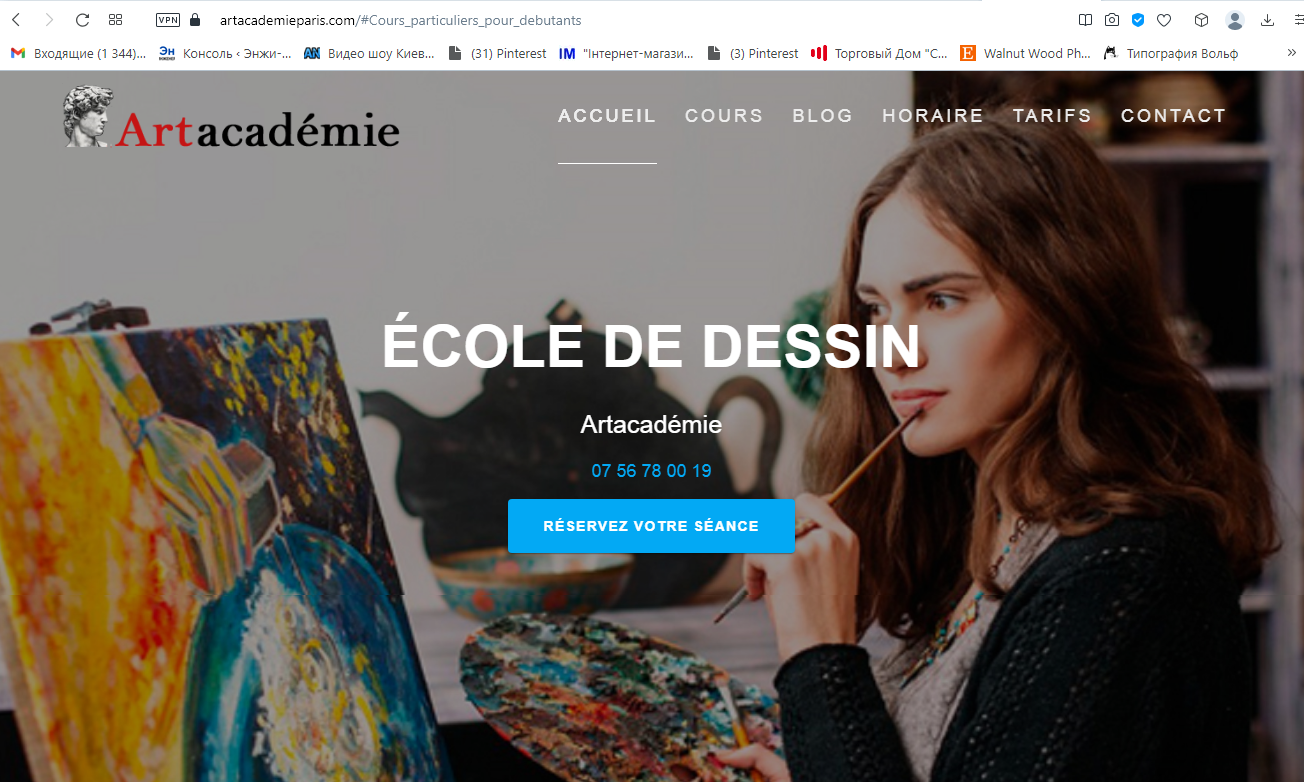Go back using the browser back arrow
The width and height of the screenshot is (1304, 782).
coord(16,20)
